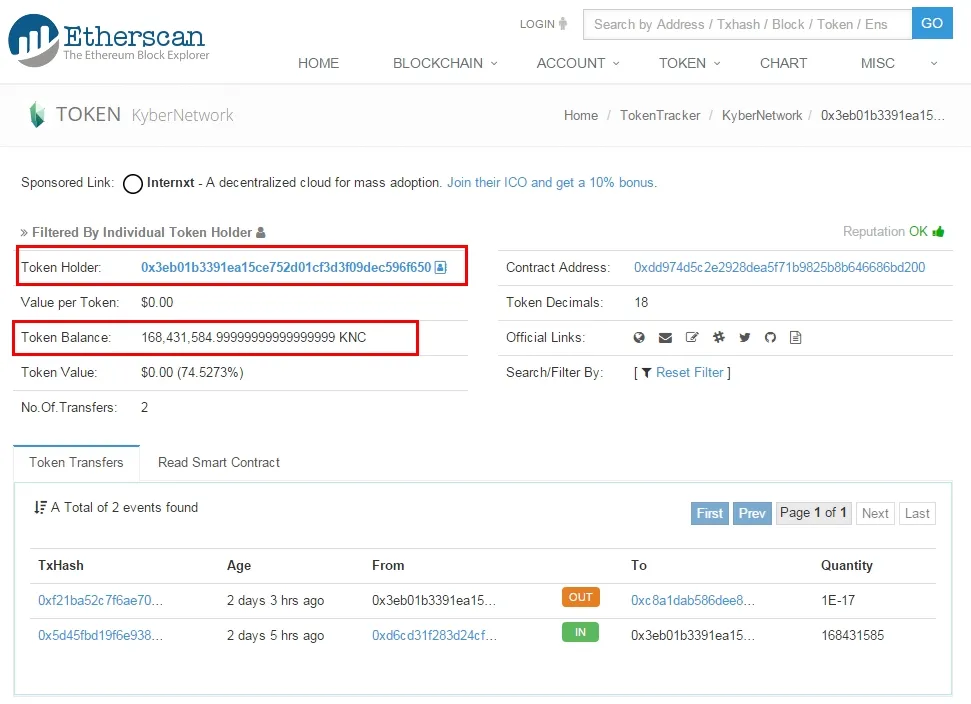
Task: Expand the MISC menu chevron
Action: click(934, 63)
